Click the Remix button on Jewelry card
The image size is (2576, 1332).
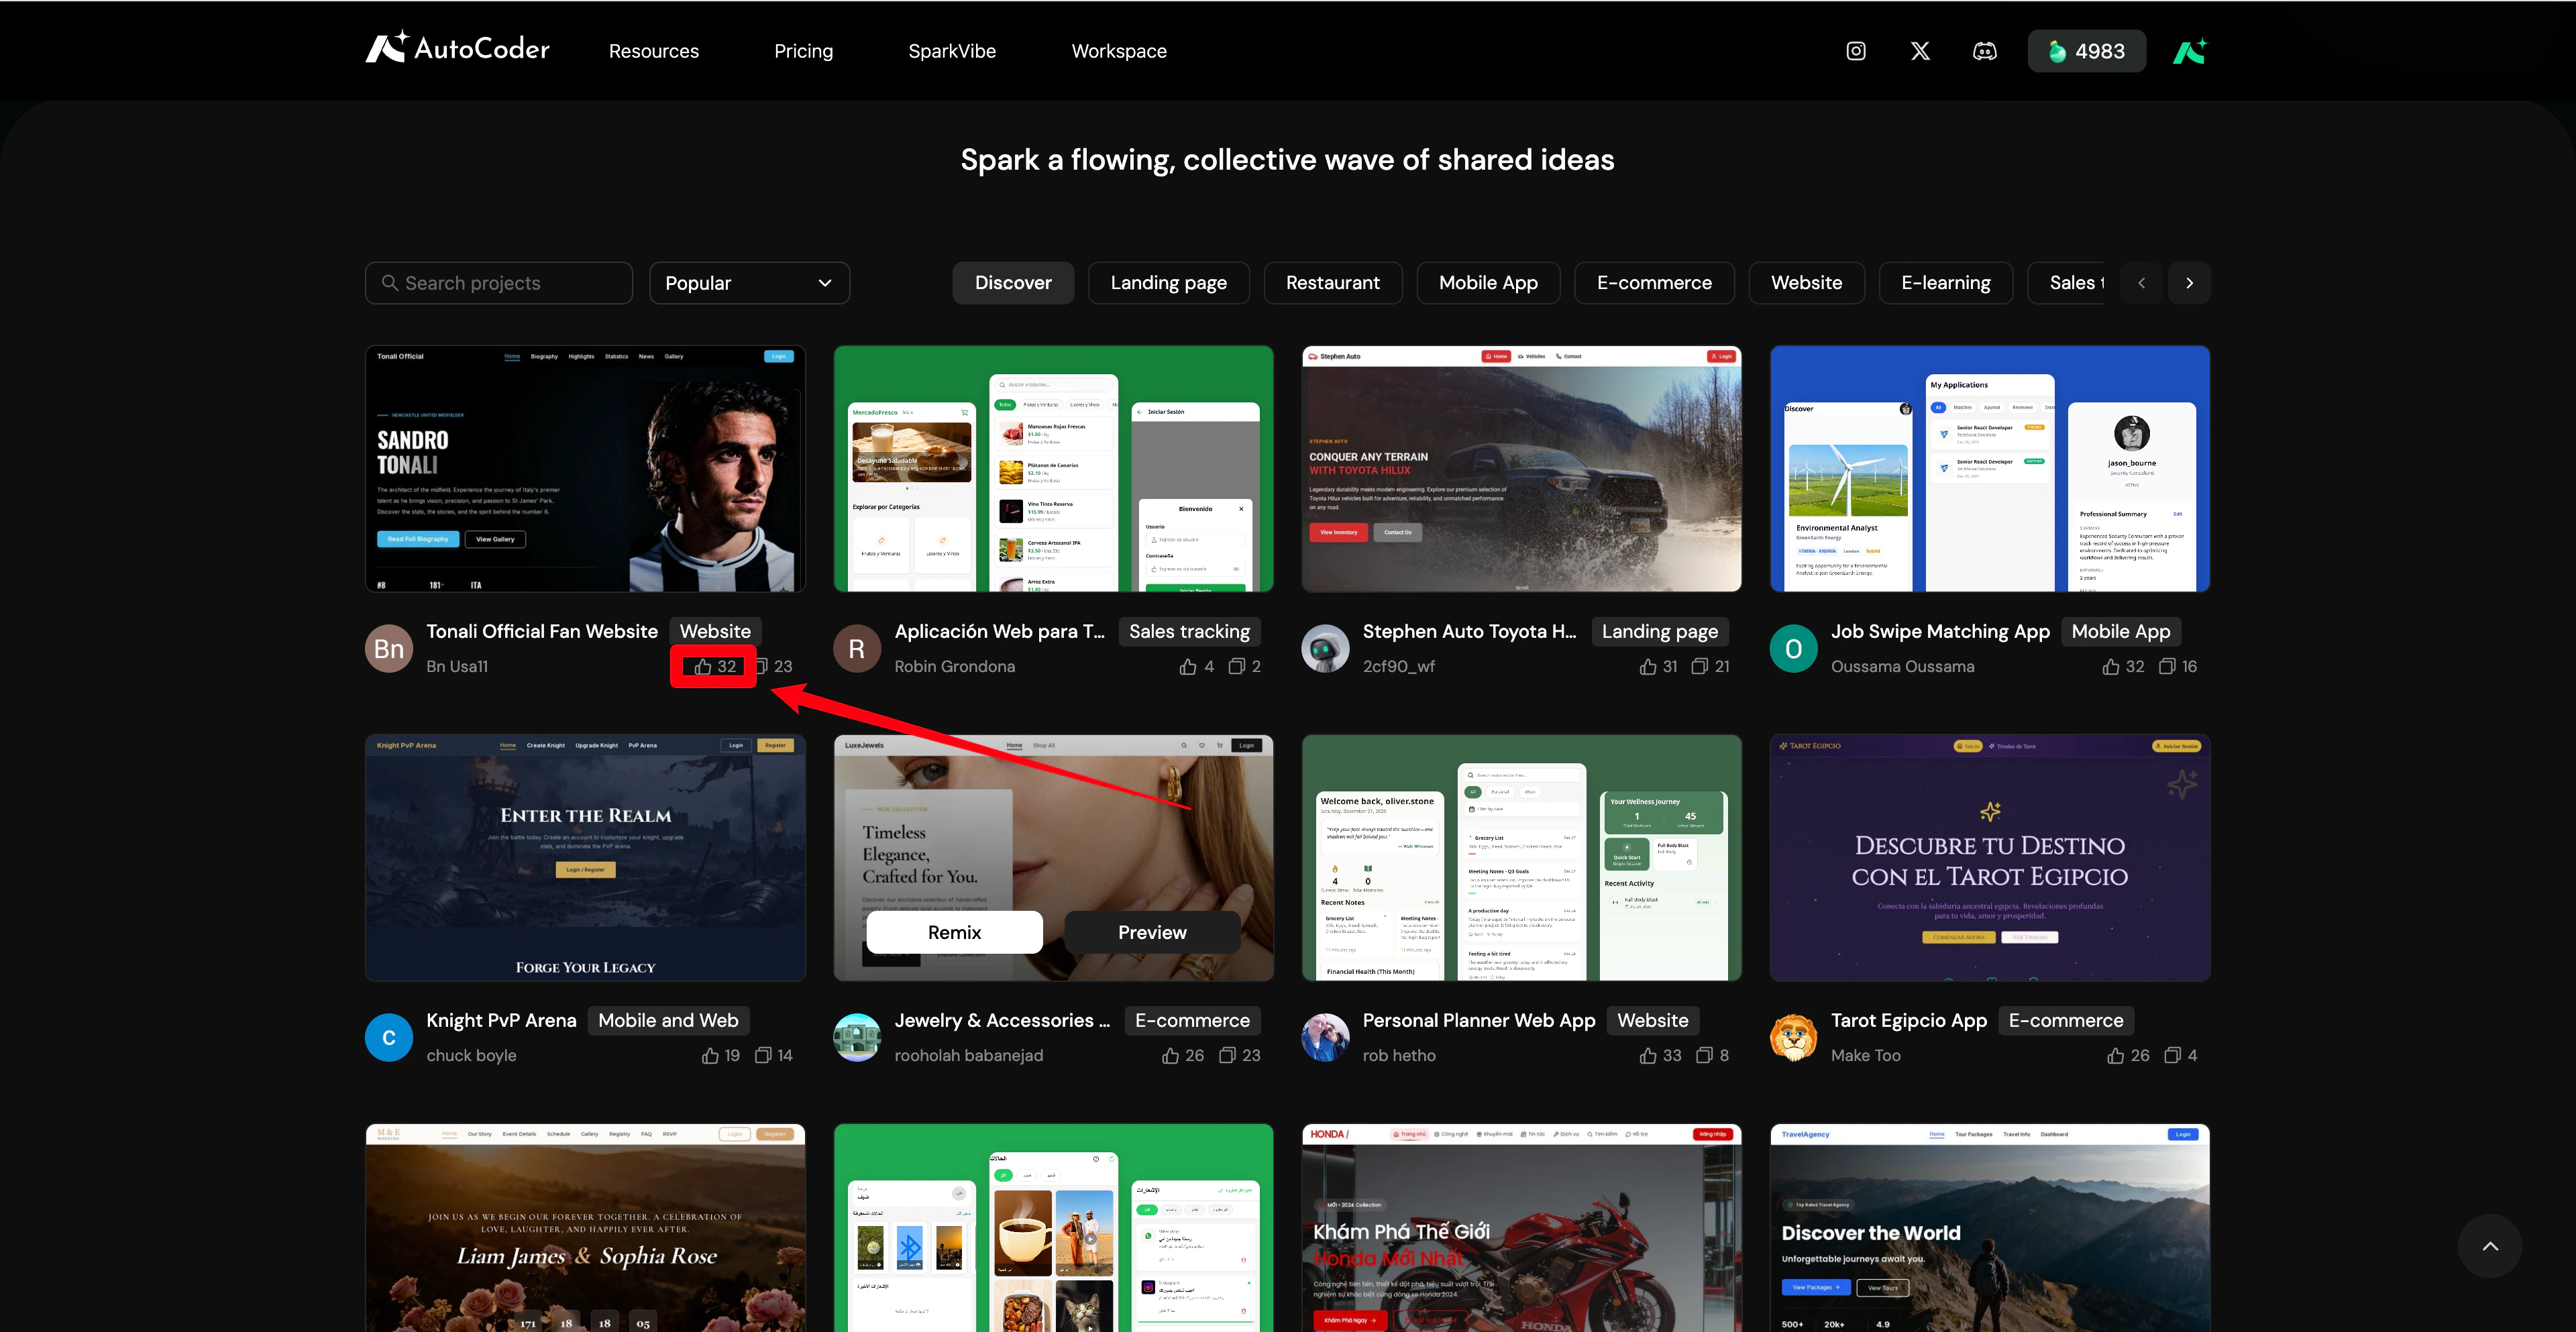(954, 932)
